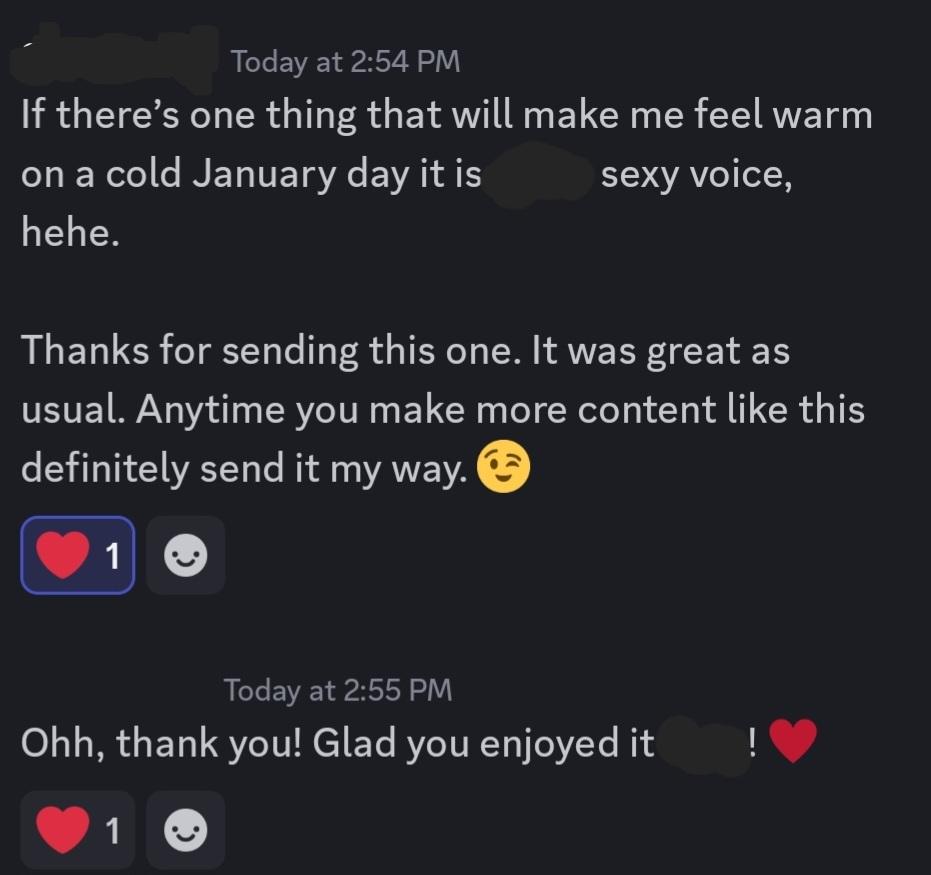Image resolution: width=931 pixels, height=875 pixels.
Task: Click the reaction count "1" under the second reply
Action: (x=112, y=830)
